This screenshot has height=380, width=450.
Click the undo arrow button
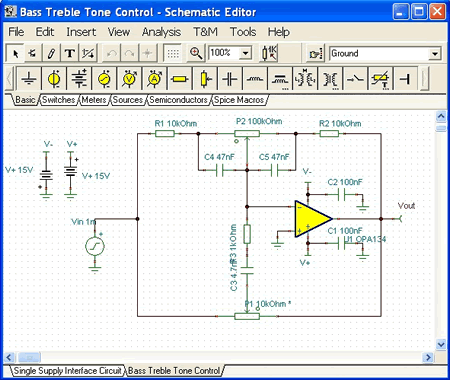tap(112, 53)
